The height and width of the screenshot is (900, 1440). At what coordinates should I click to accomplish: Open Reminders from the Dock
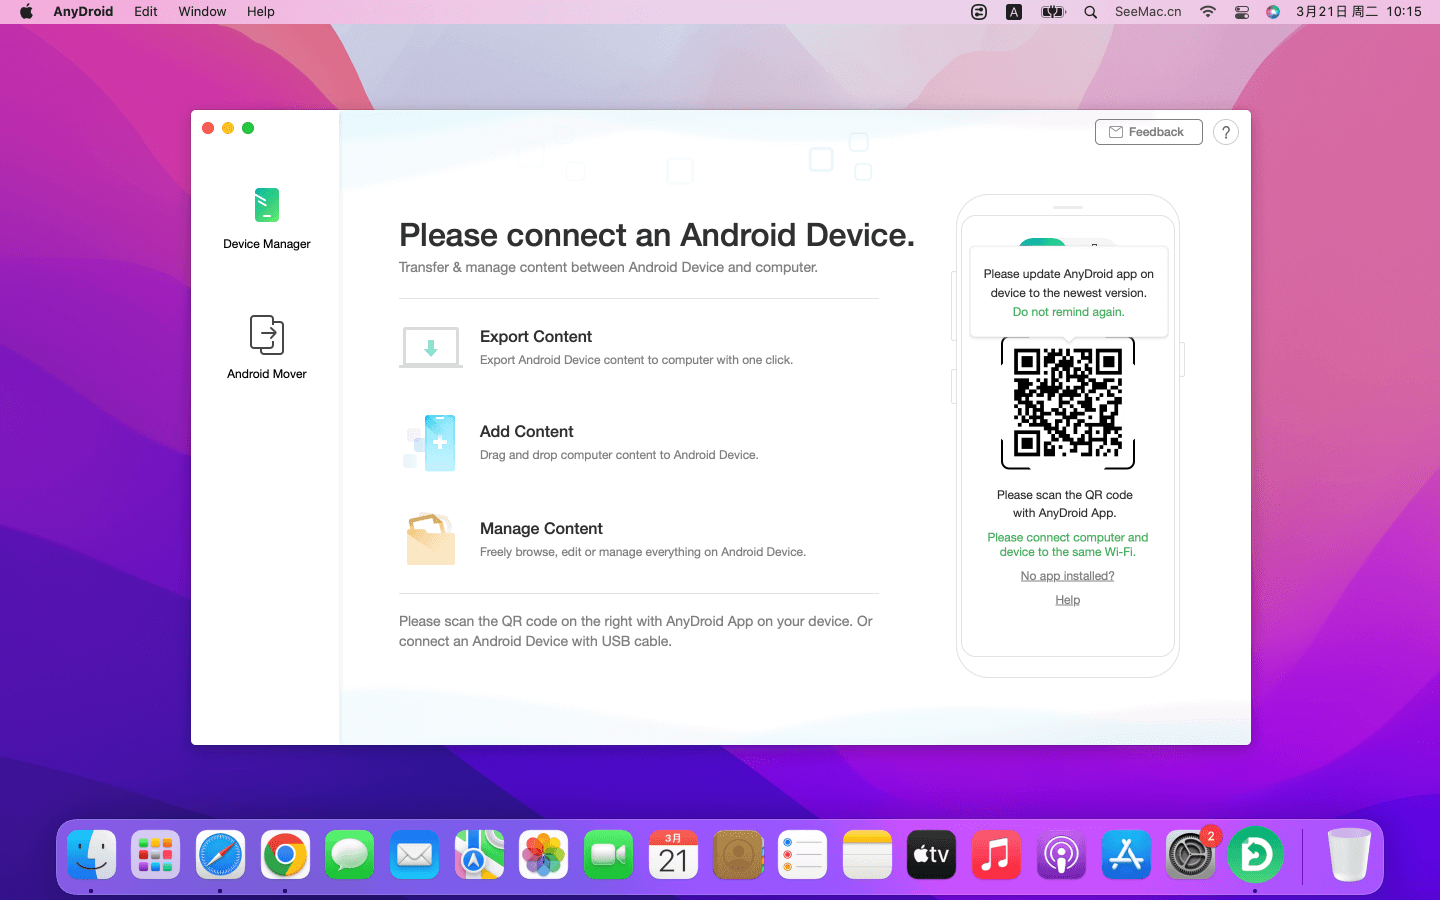[x=802, y=855]
